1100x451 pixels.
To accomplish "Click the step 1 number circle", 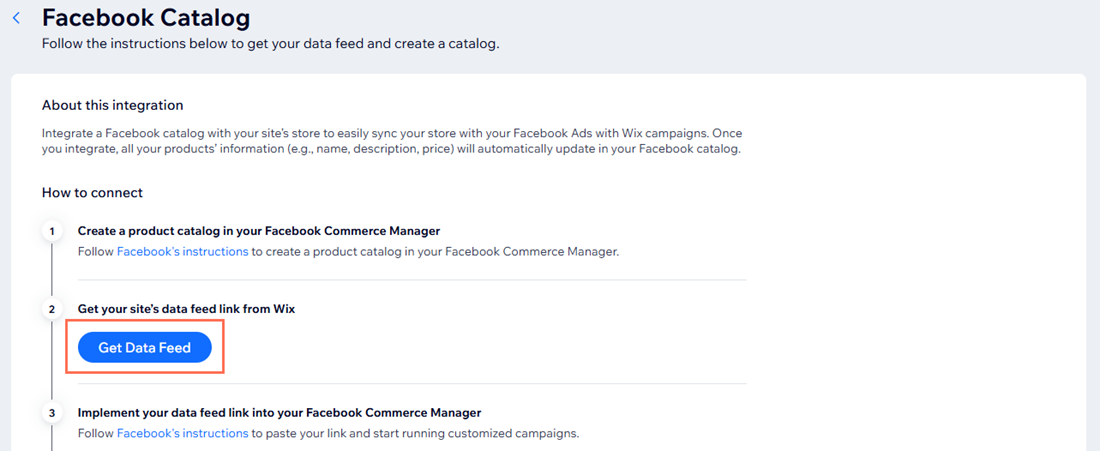I will tap(51, 231).
